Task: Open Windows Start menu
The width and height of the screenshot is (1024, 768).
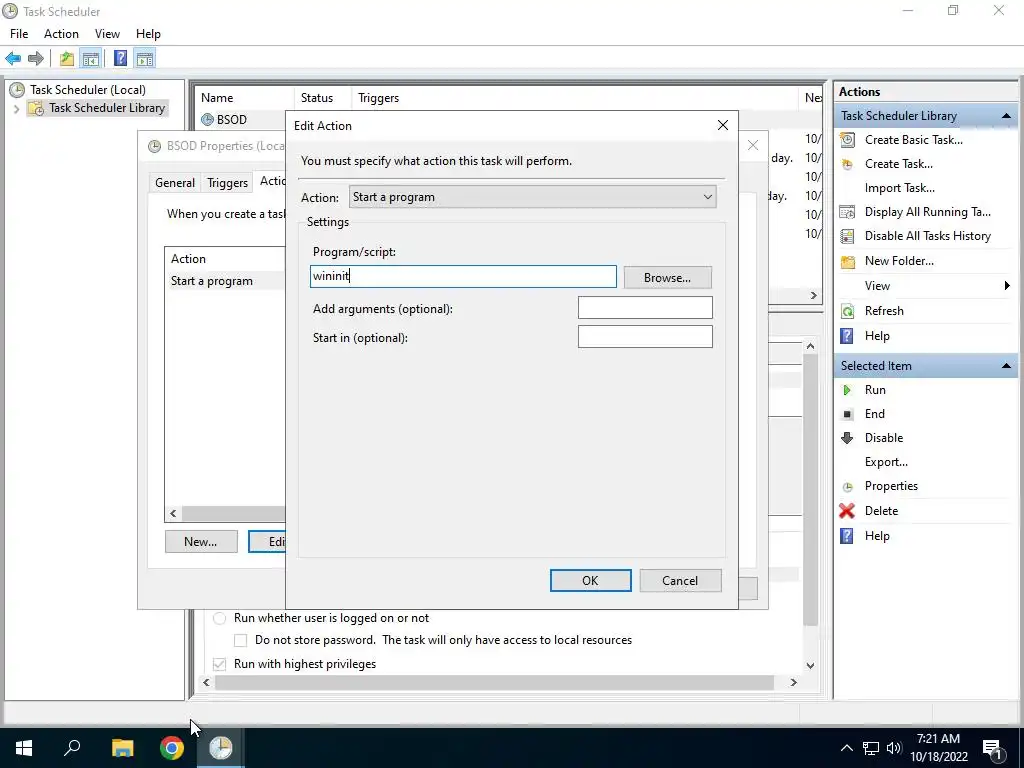Action: point(24,748)
